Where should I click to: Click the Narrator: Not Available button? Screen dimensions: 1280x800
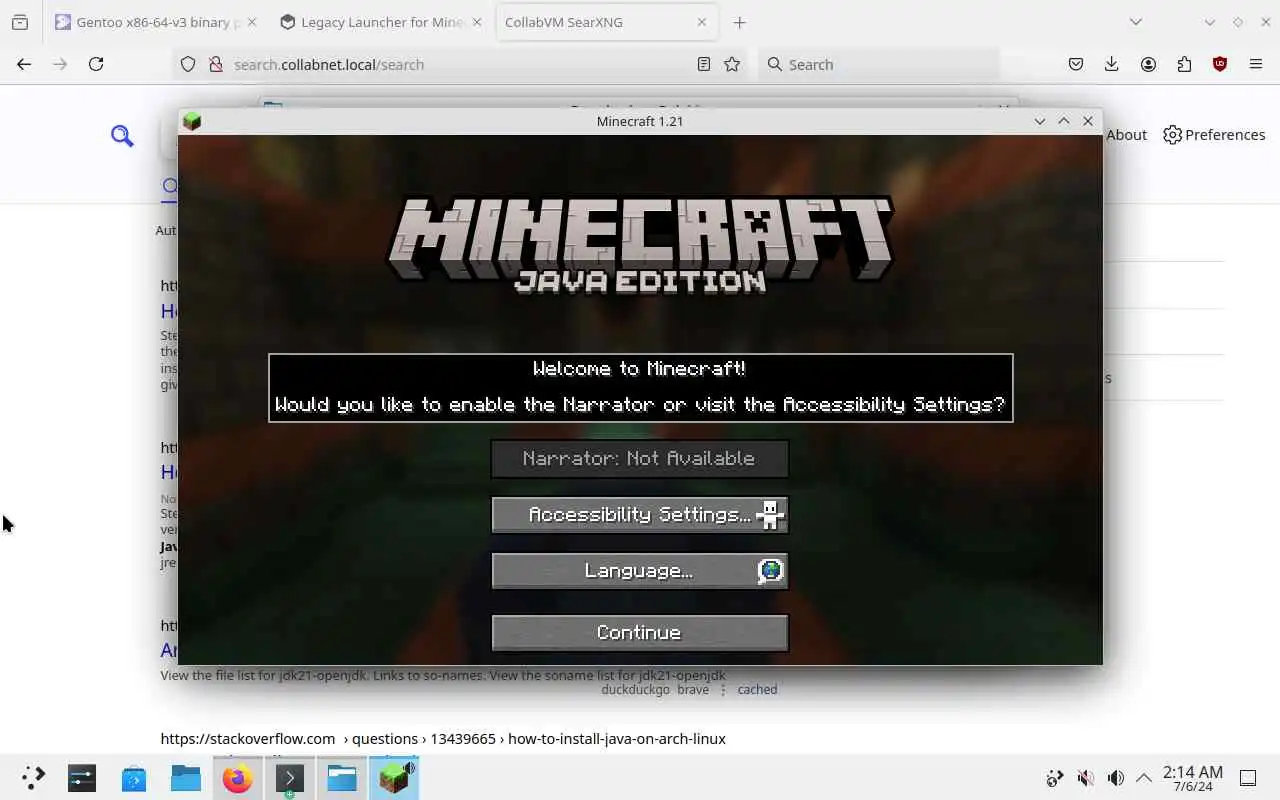click(640, 459)
